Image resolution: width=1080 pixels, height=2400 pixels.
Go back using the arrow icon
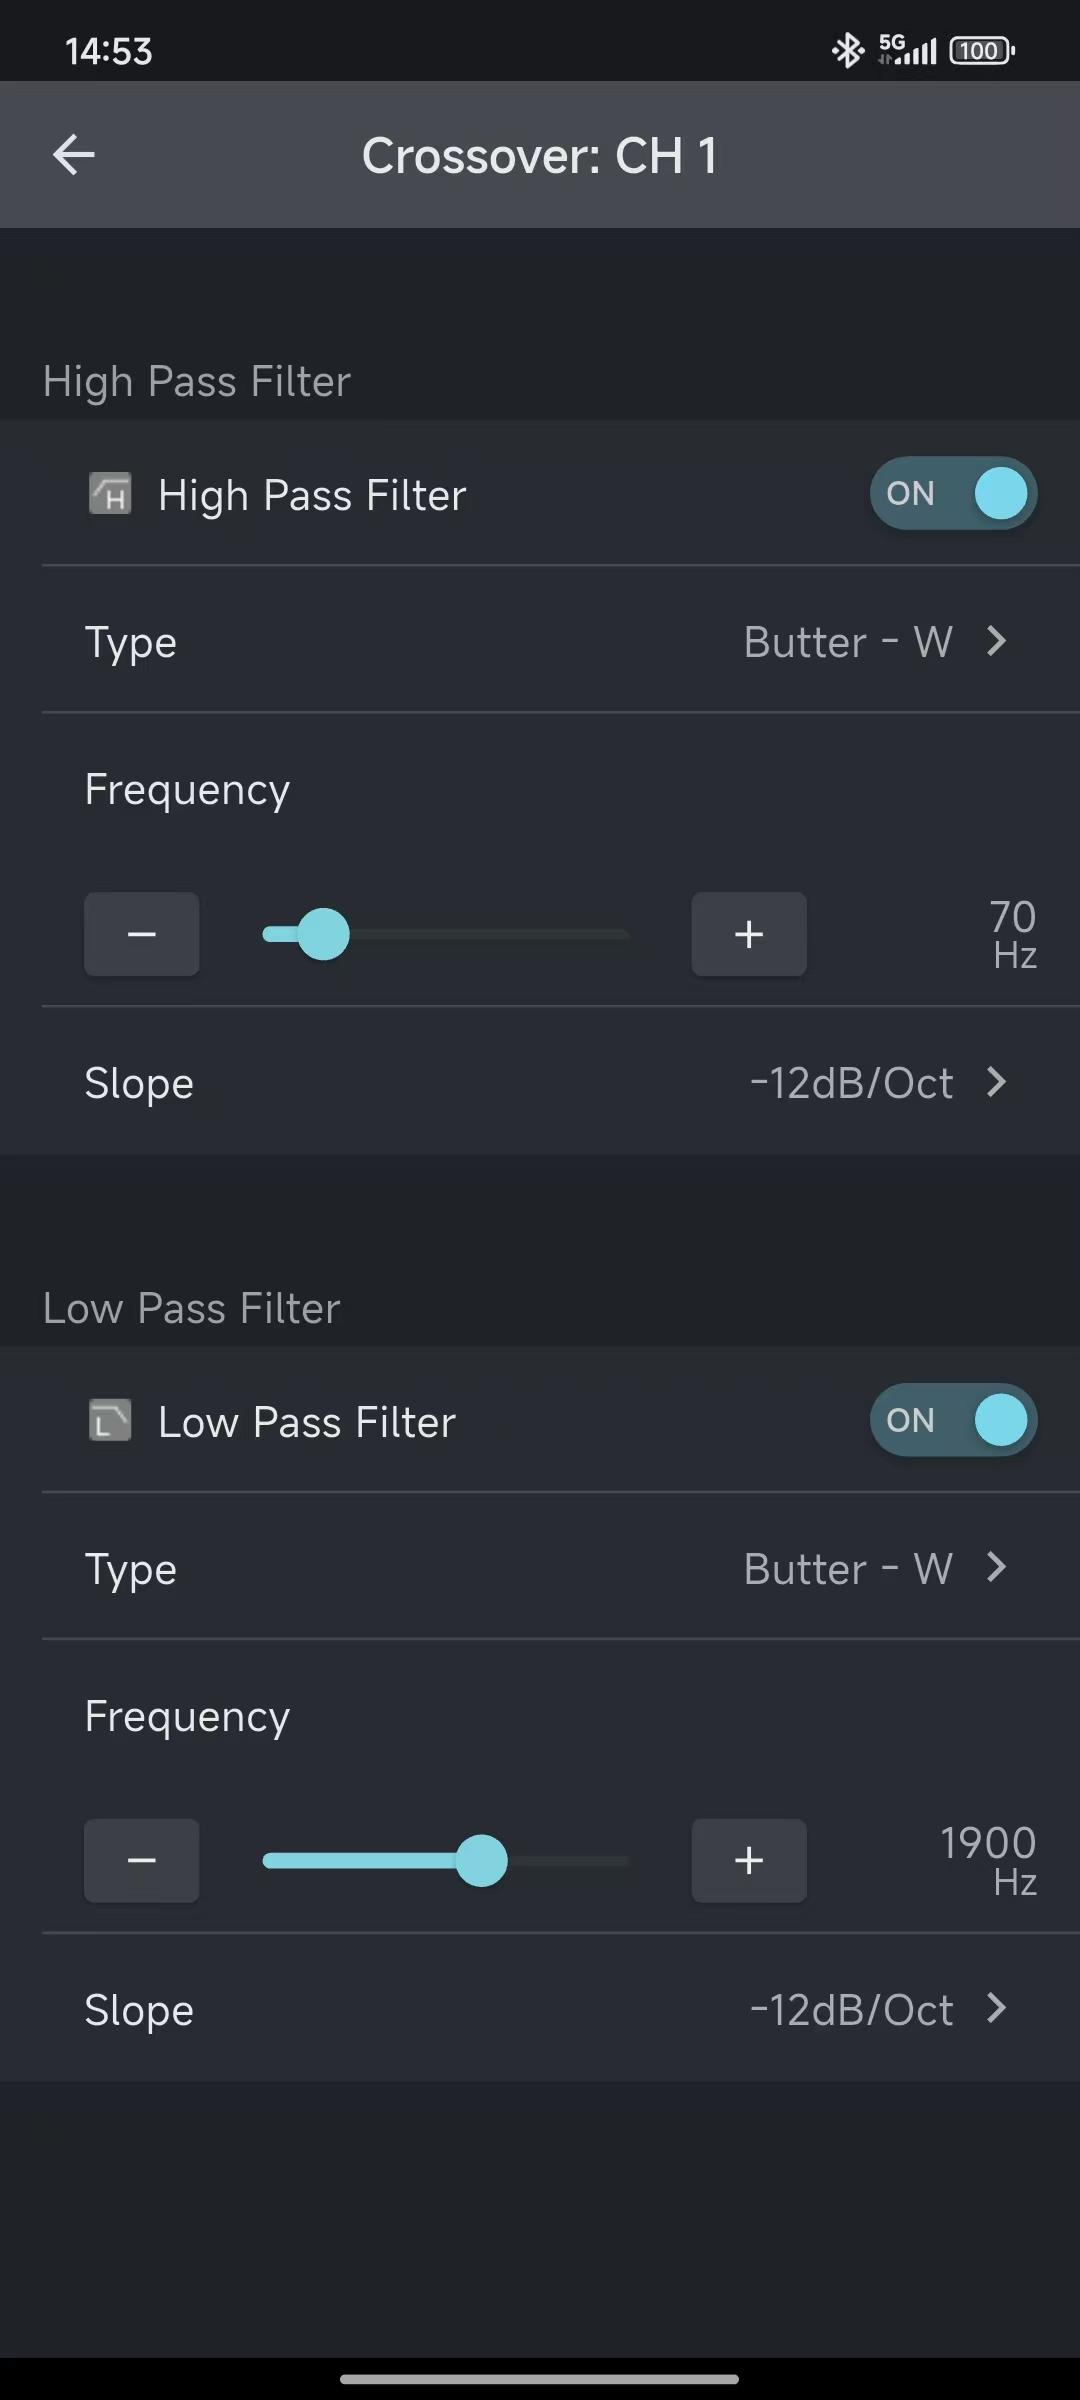74,155
